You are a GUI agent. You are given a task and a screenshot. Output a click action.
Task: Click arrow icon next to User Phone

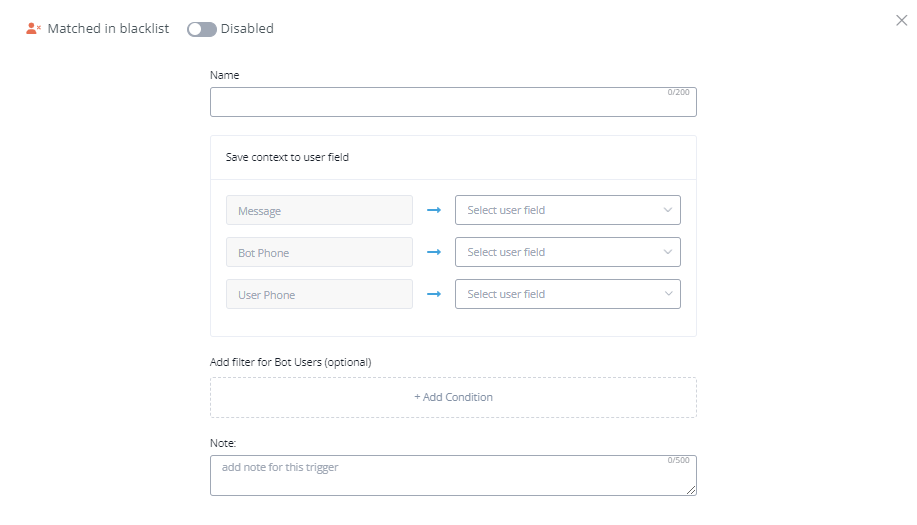coord(433,294)
